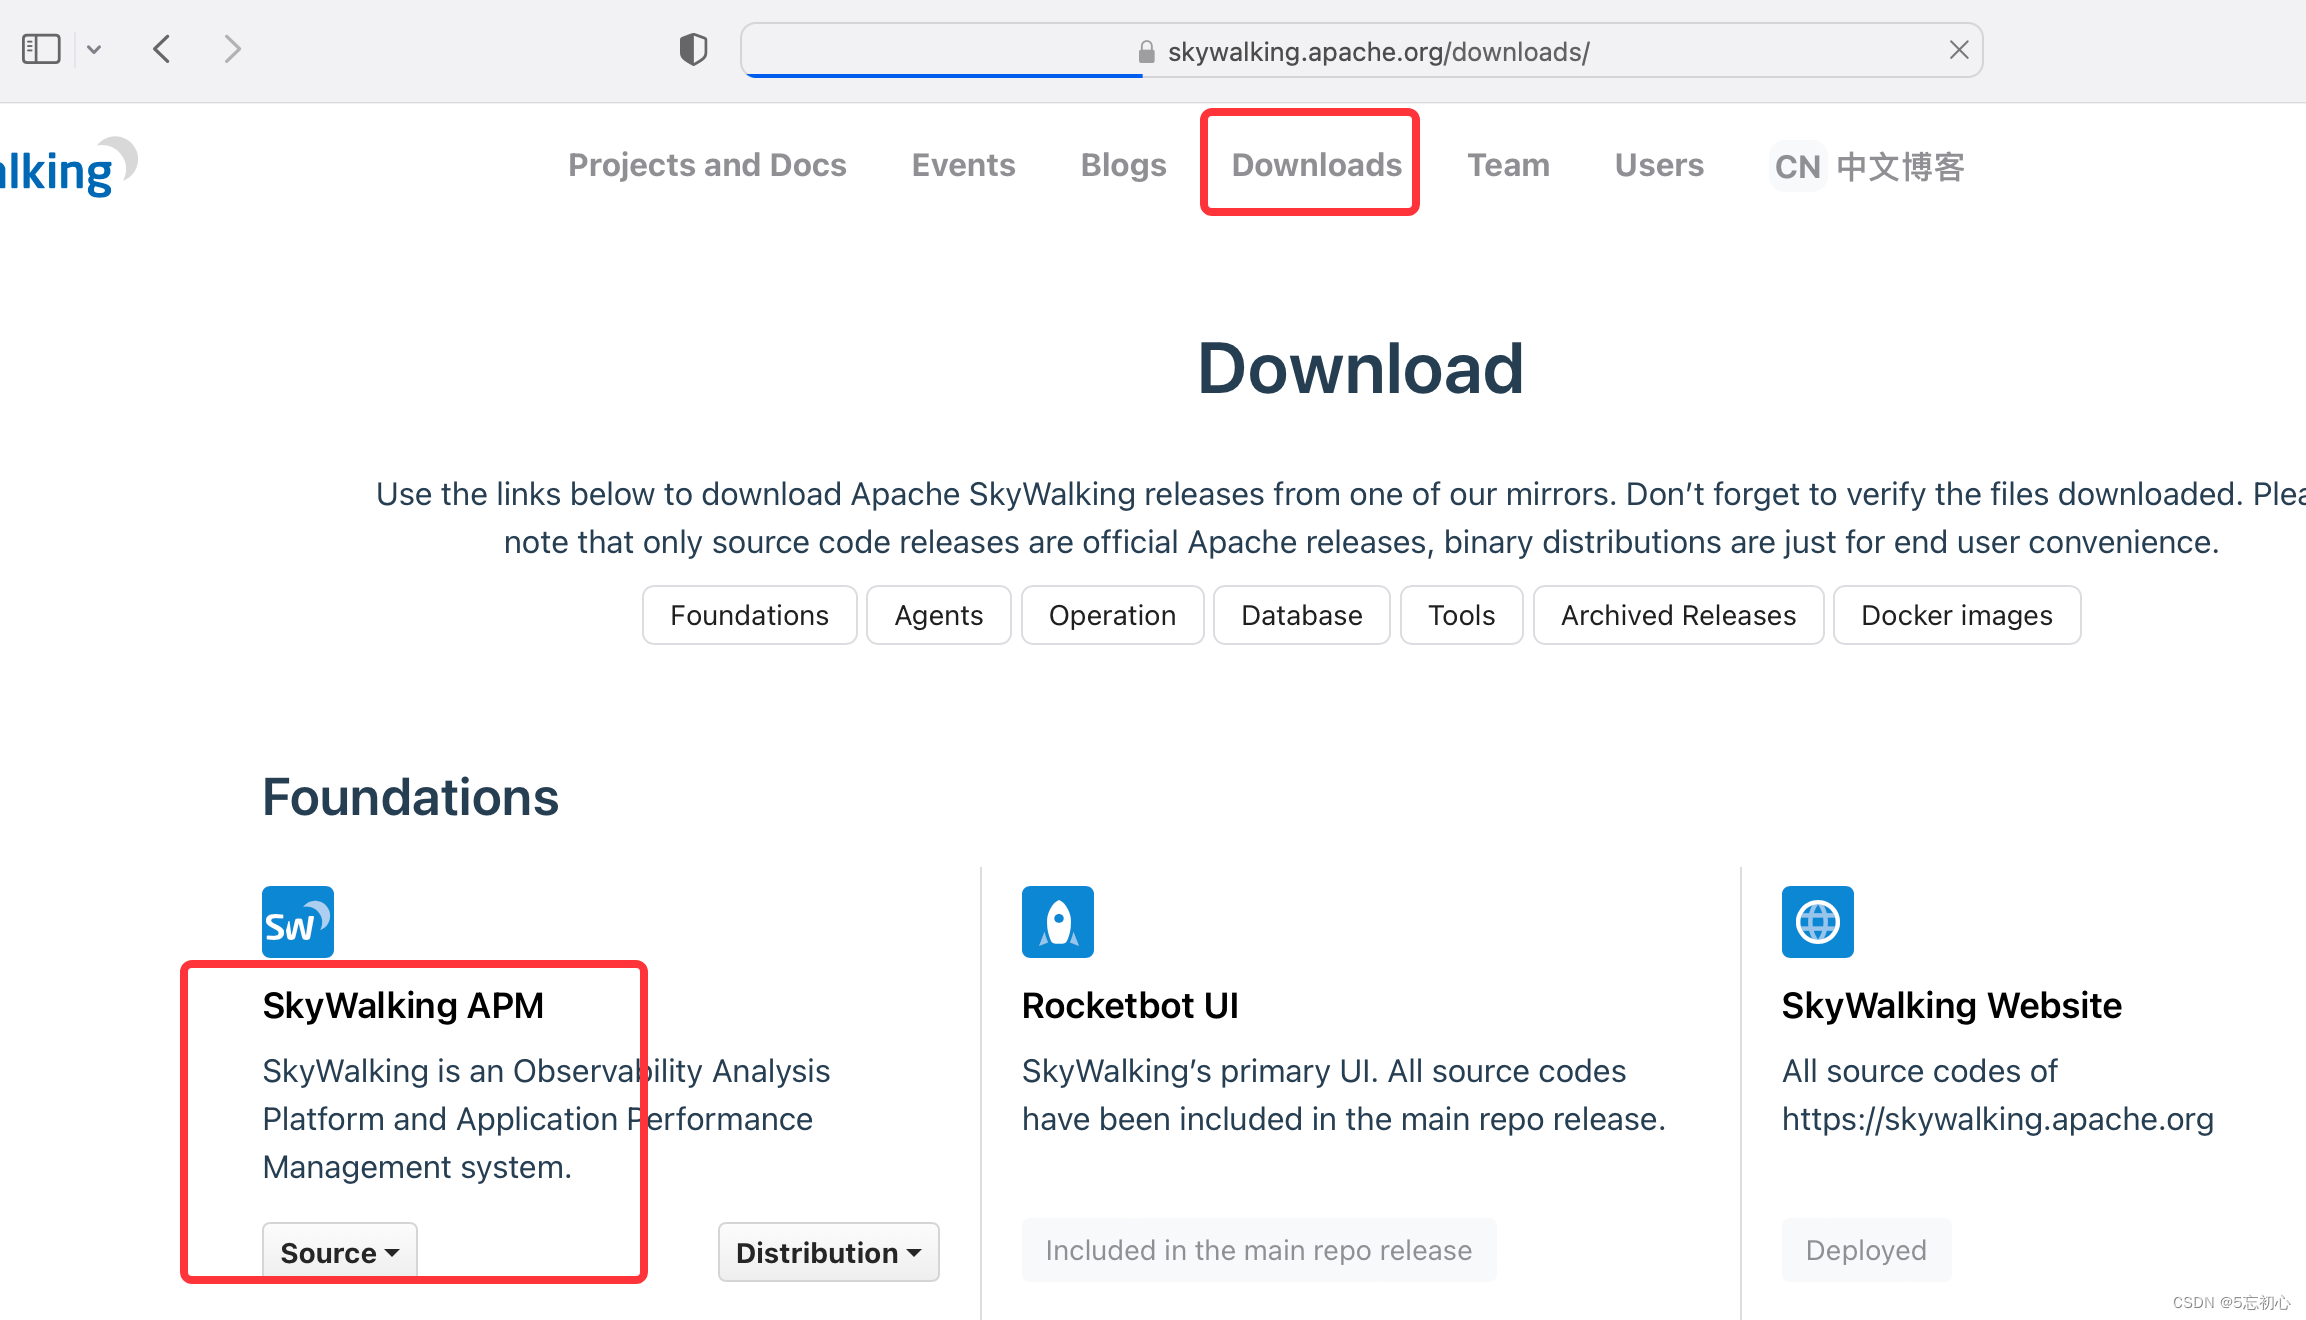
Task: Open the Downloads page
Action: coord(1316,165)
